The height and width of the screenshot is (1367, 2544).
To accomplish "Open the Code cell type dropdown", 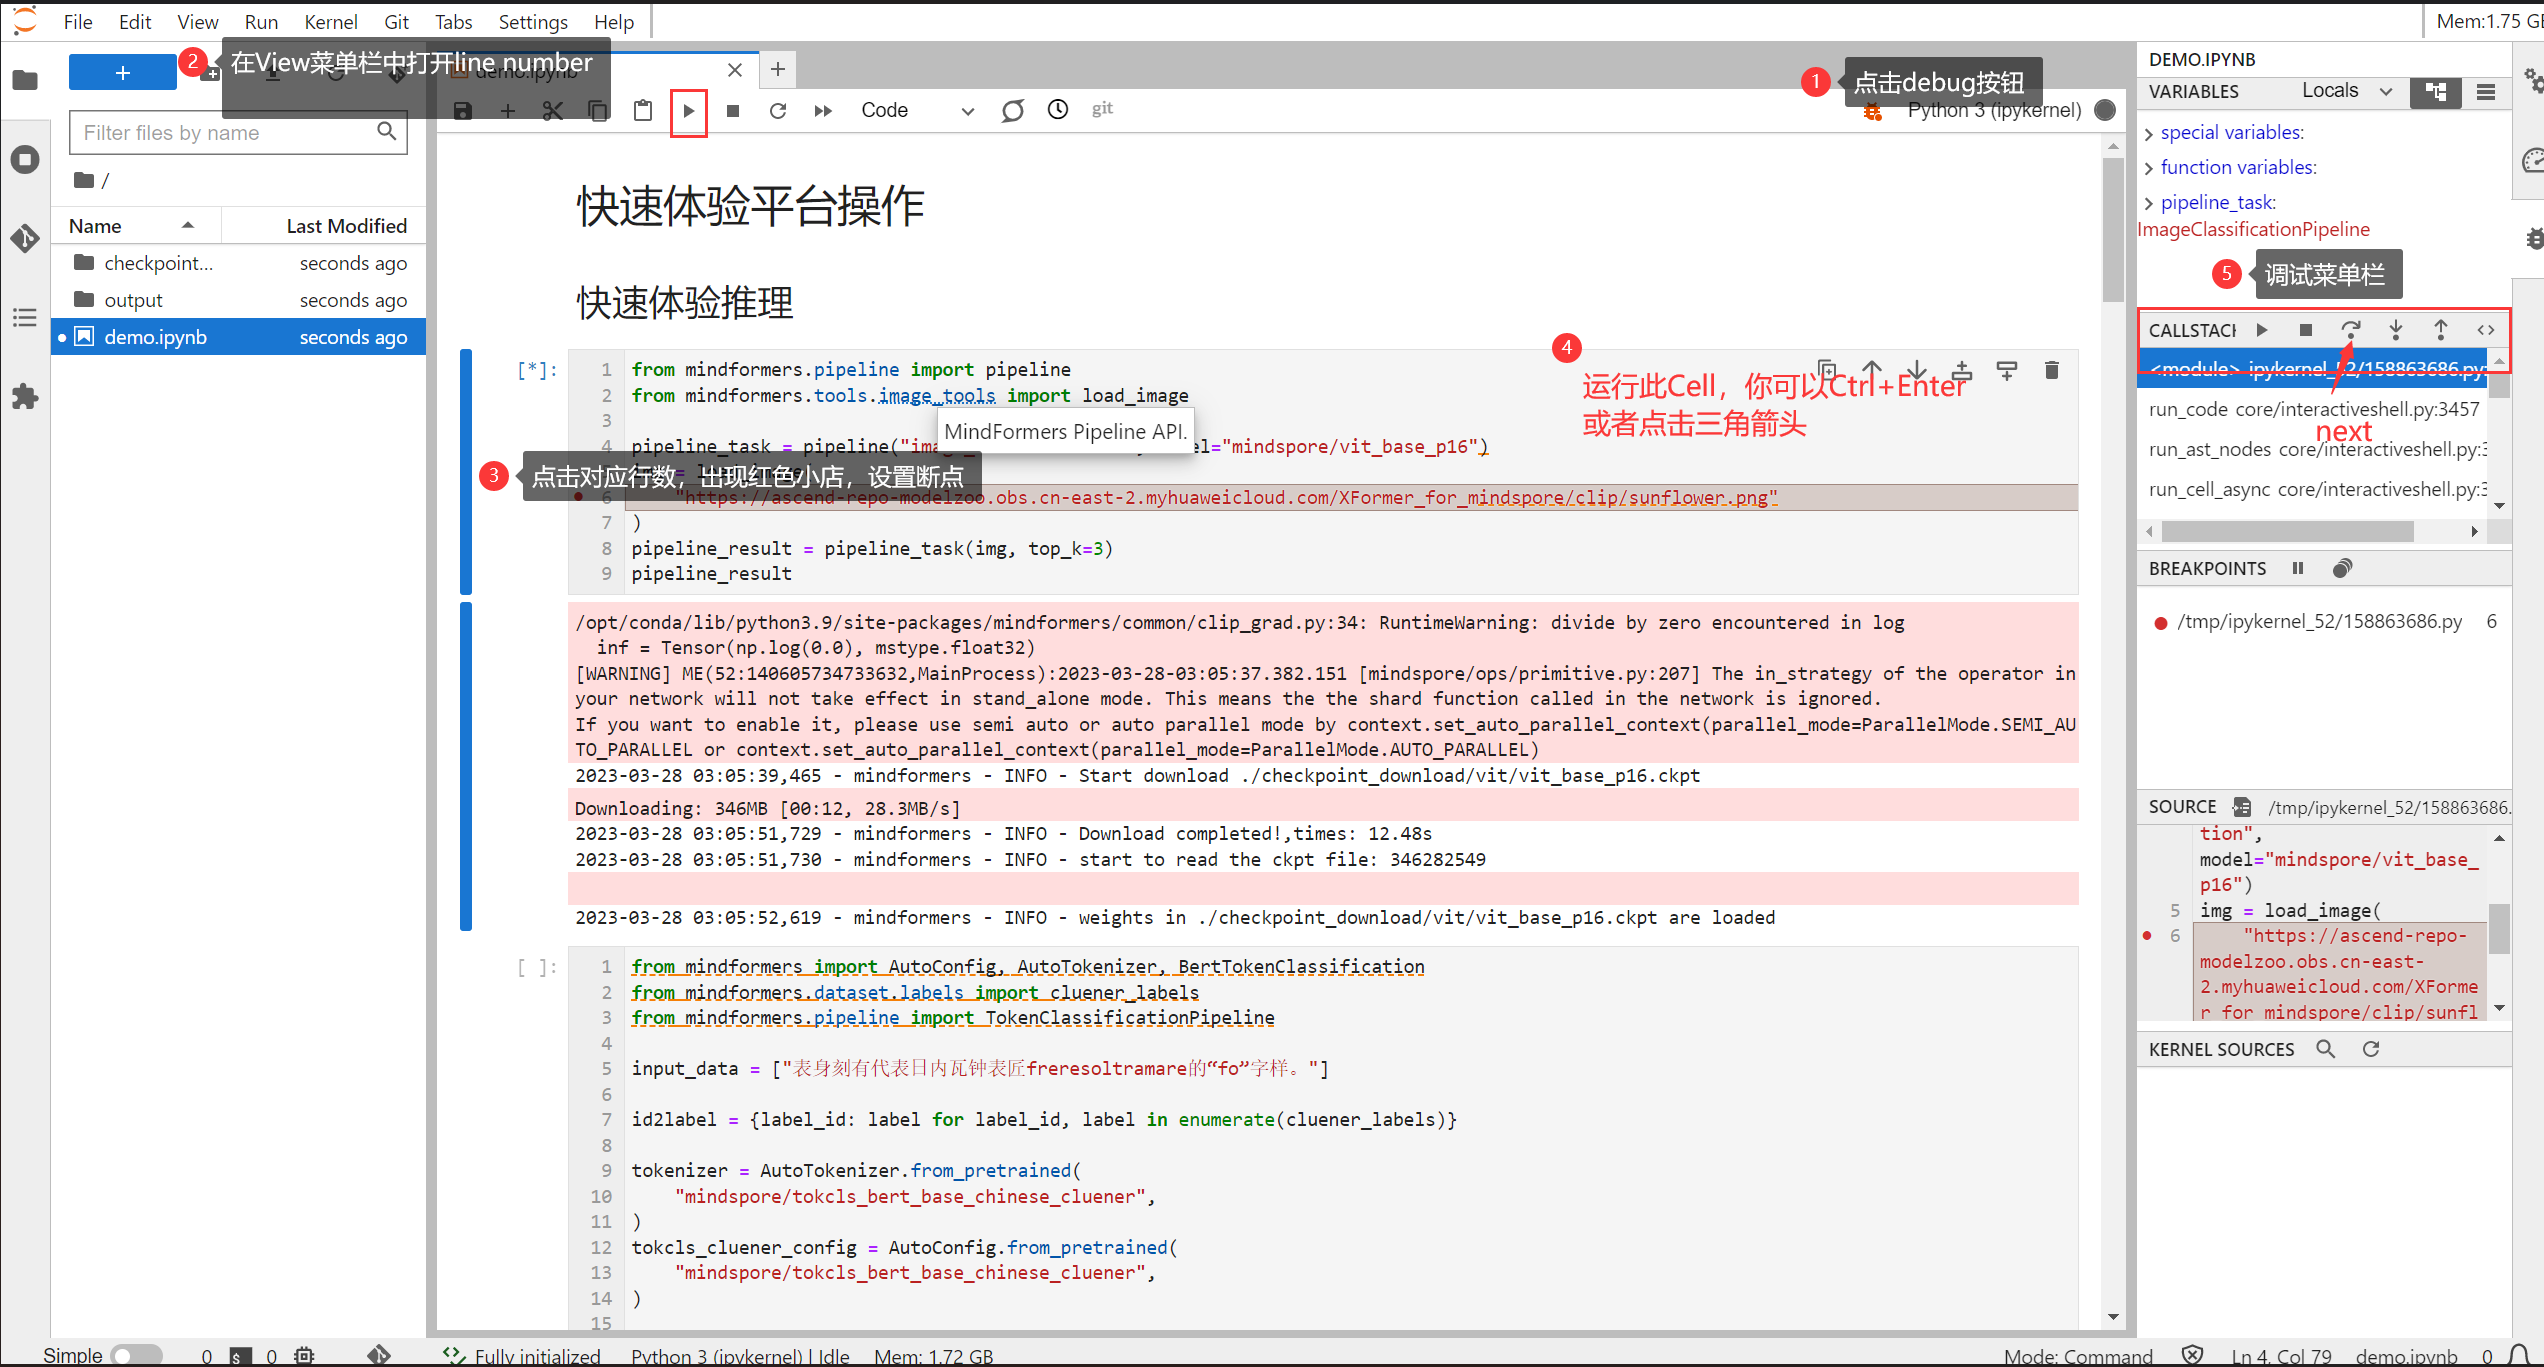I will (x=917, y=111).
